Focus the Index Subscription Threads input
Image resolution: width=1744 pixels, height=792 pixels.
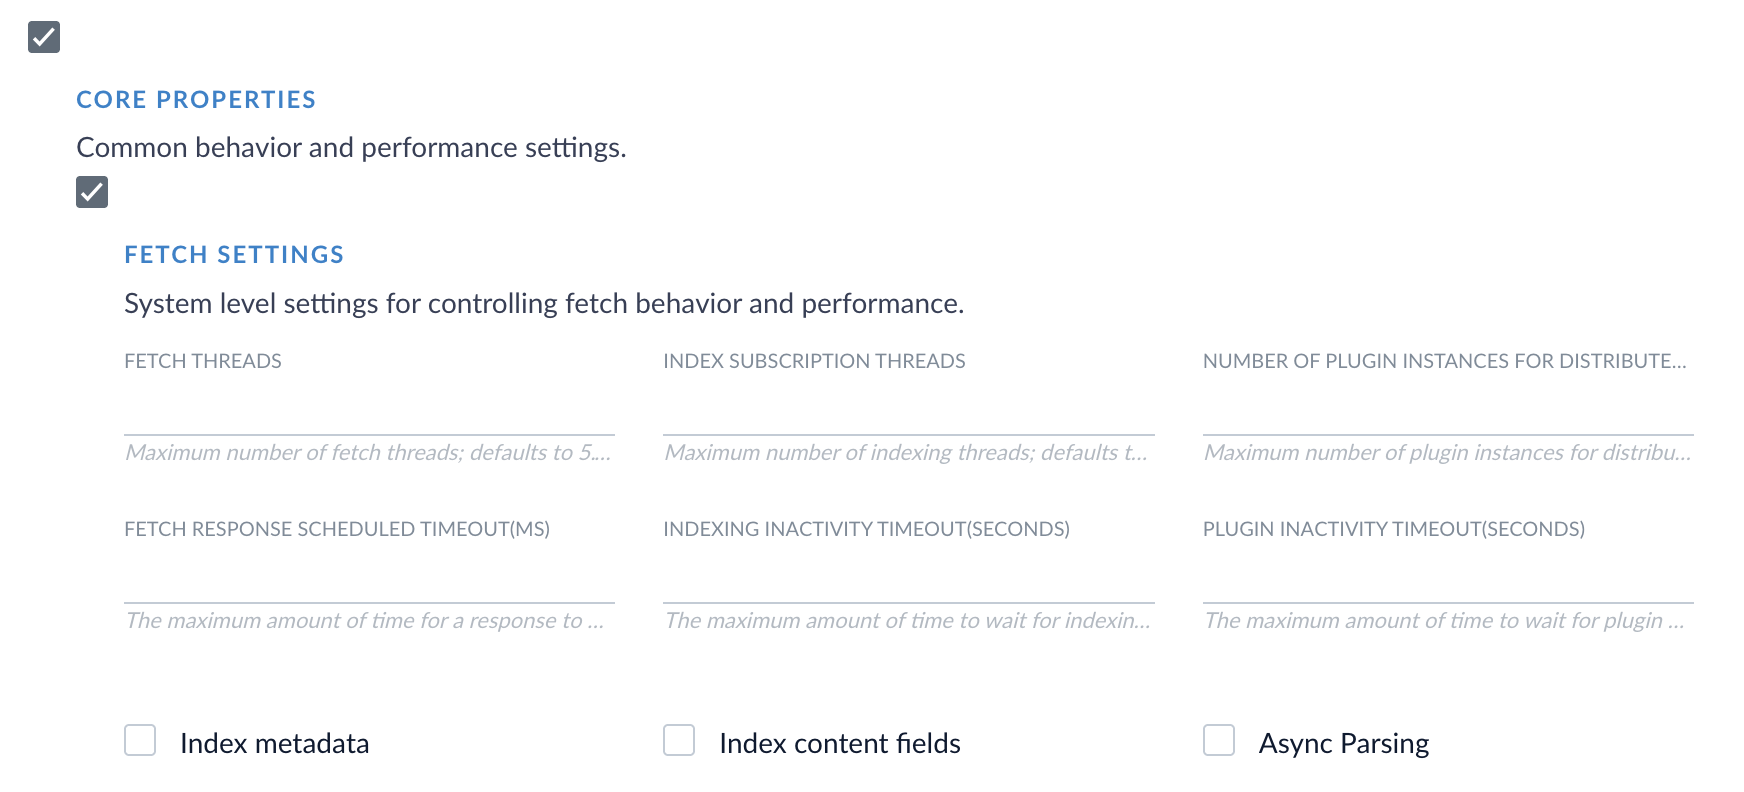point(908,412)
